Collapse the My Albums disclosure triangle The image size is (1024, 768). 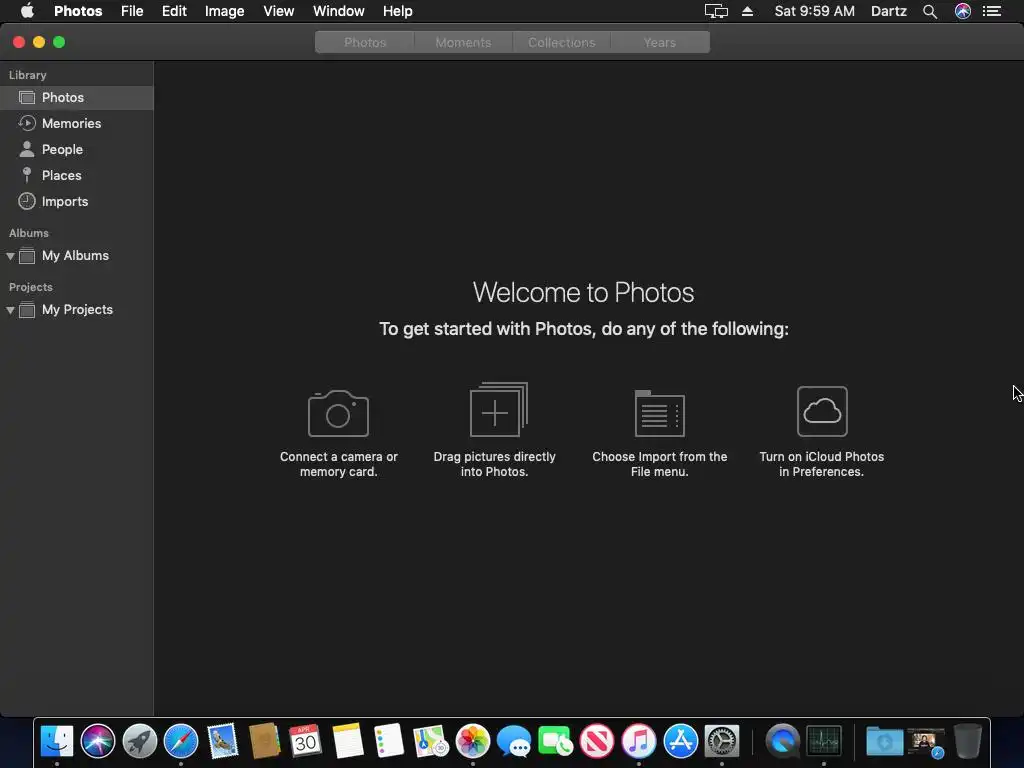pyautogui.click(x=10, y=256)
